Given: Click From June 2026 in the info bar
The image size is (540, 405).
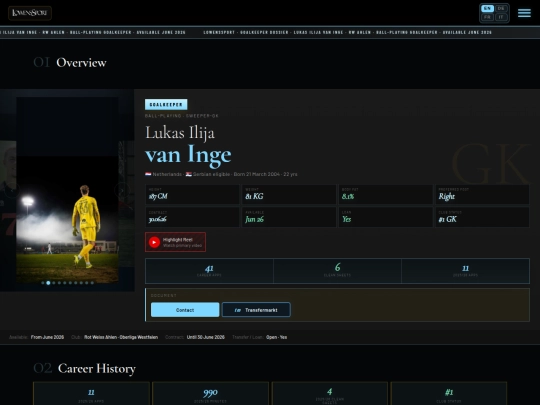Looking at the screenshot, I should [x=47, y=337].
